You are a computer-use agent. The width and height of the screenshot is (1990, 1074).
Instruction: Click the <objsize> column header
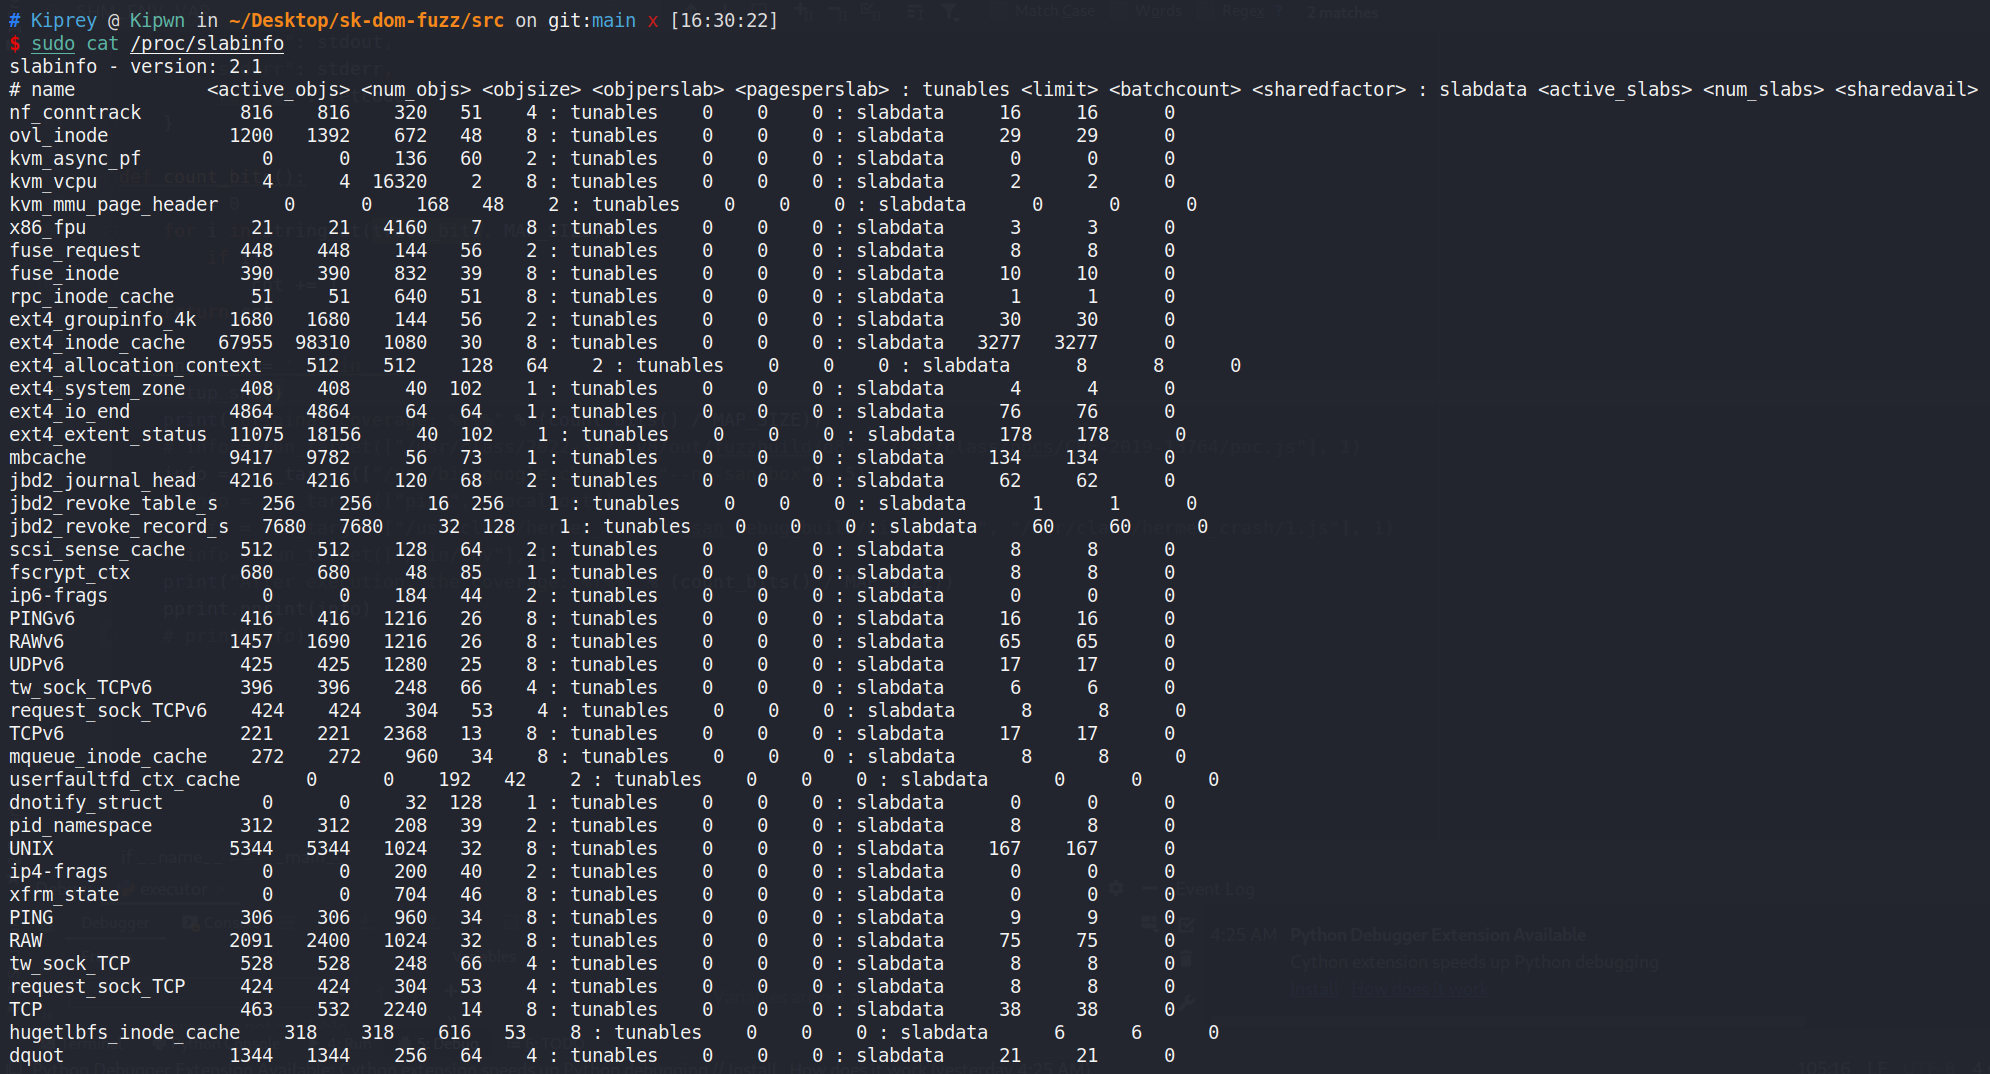531,90
